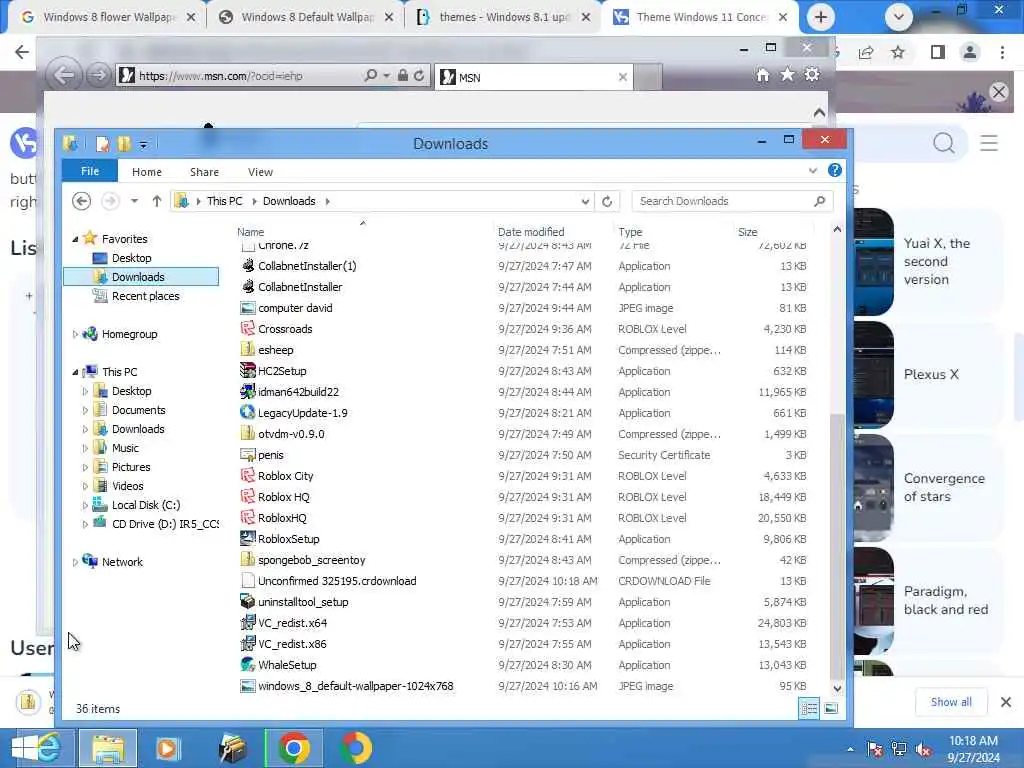The height and width of the screenshot is (768, 1024).
Task: Open the Home ribbon tab
Action: 146,172
